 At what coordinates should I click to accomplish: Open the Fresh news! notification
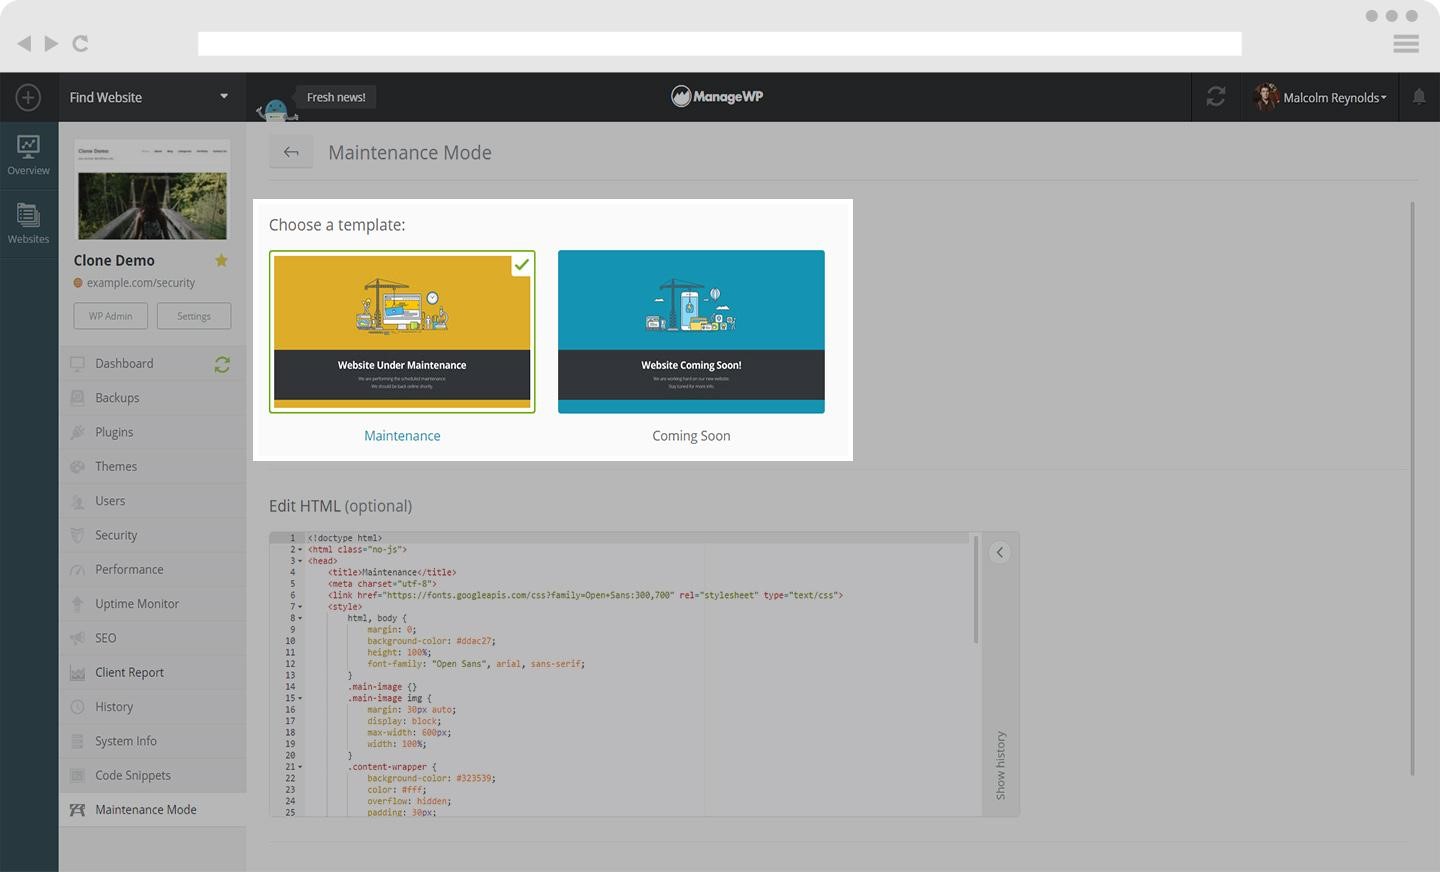[x=336, y=97]
